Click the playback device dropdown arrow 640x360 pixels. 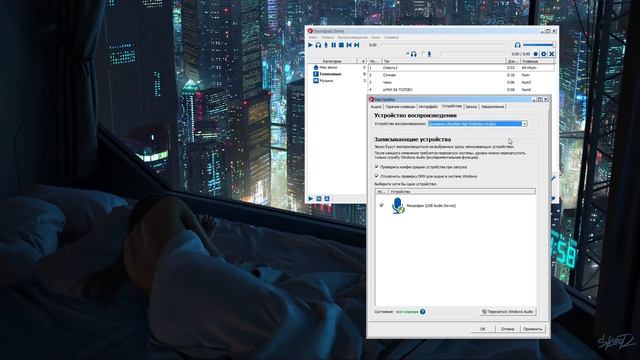(524, 124)
